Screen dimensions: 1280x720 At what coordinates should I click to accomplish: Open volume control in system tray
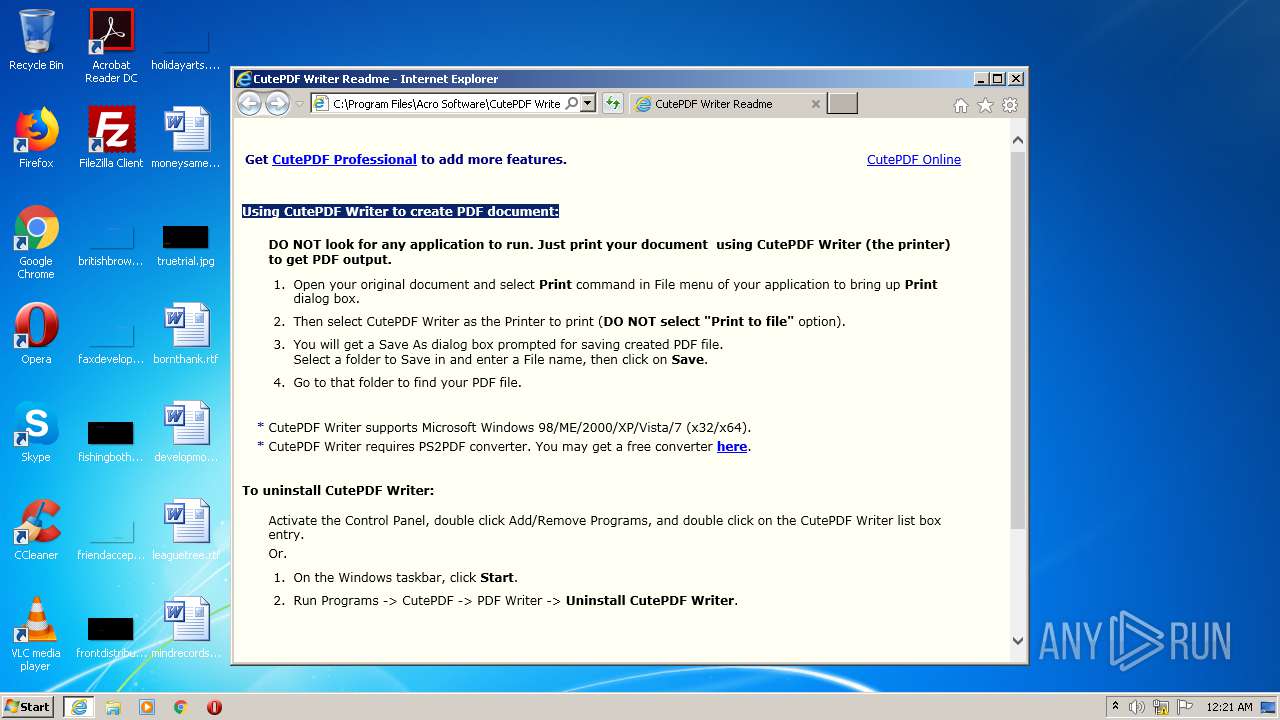click(1136, 707)
